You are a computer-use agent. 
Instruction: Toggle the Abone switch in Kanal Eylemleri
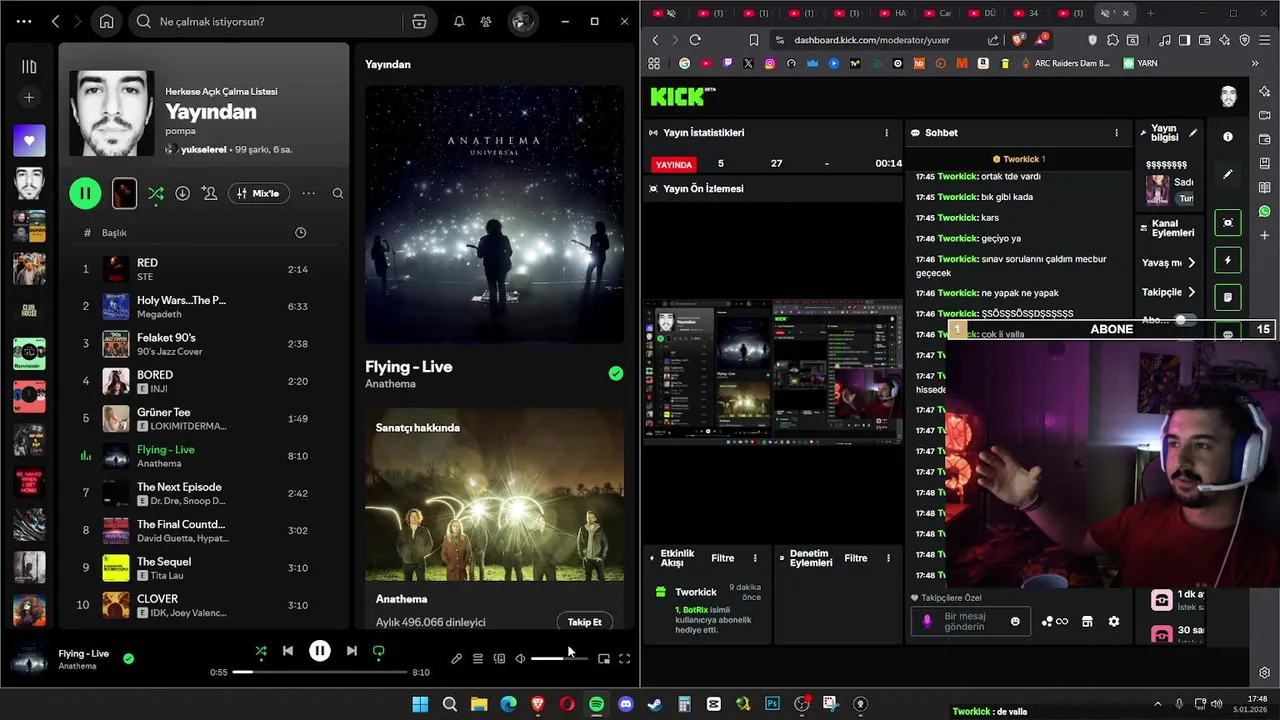coord(1184,320)
